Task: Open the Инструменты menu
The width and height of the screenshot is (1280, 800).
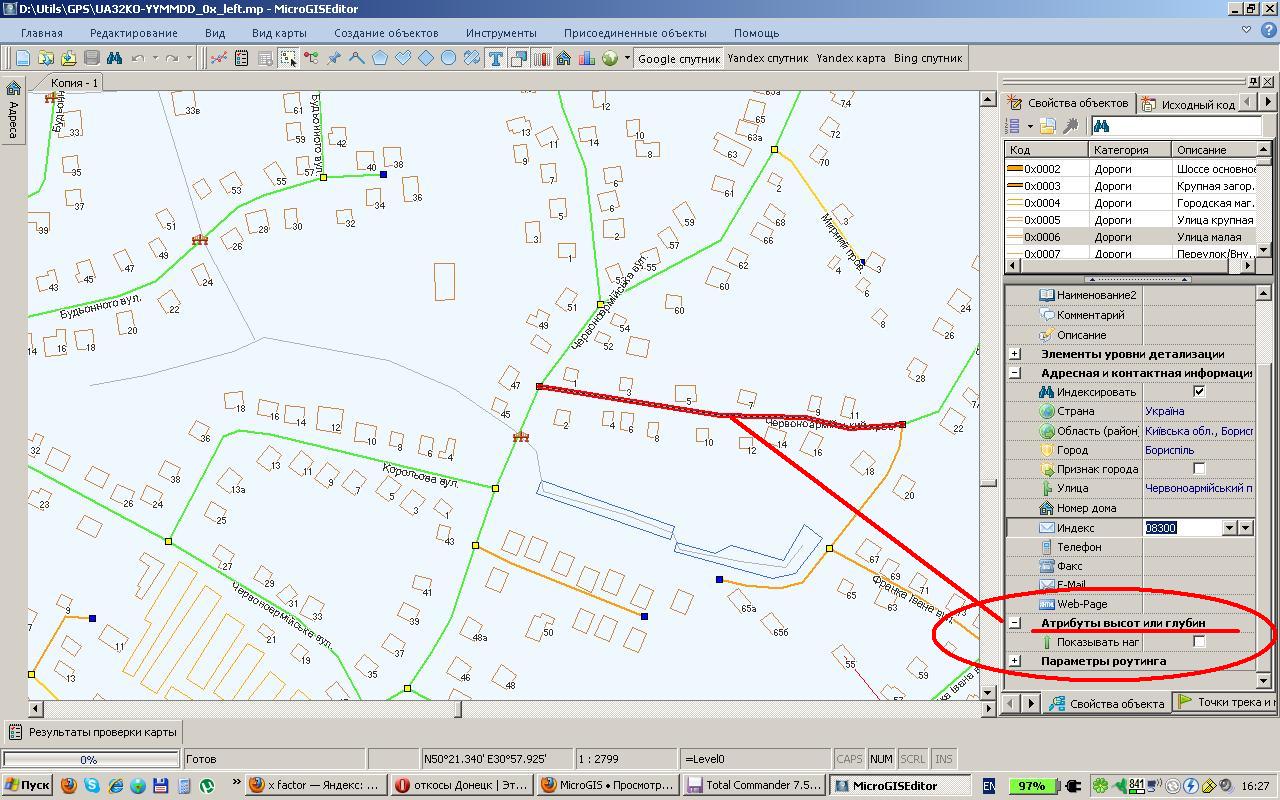Action: point(501,33)
